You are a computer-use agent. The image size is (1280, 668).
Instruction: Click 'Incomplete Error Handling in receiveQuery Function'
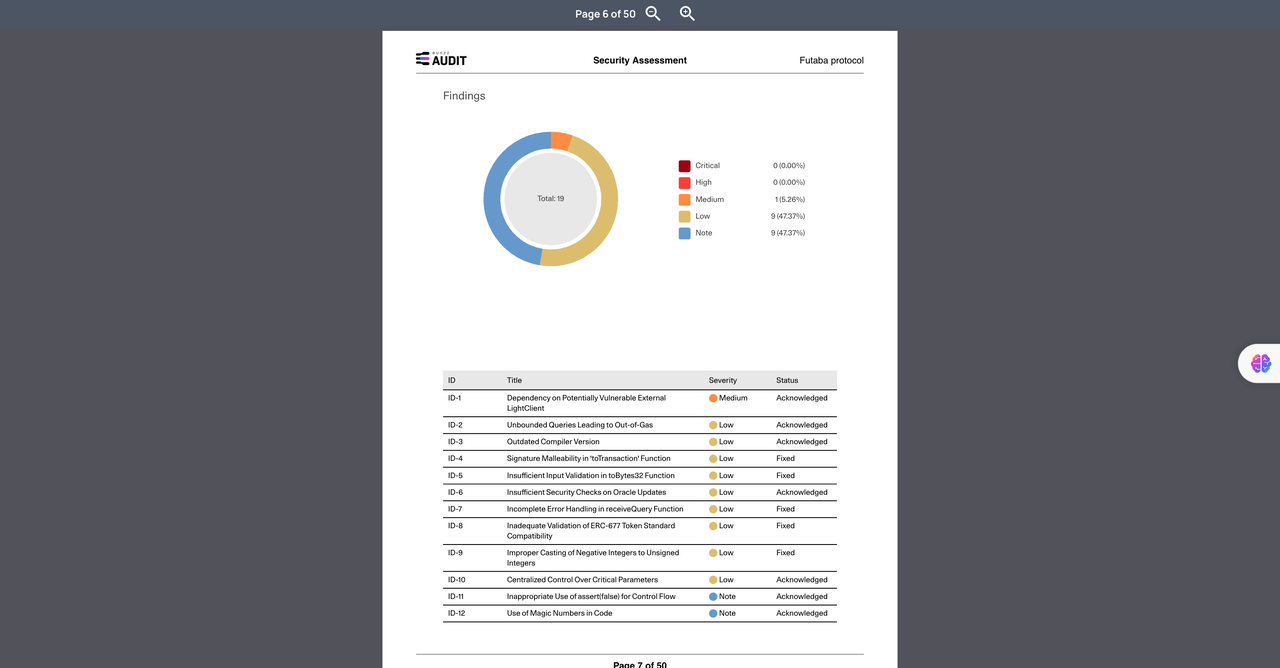(x=595, y=509)
